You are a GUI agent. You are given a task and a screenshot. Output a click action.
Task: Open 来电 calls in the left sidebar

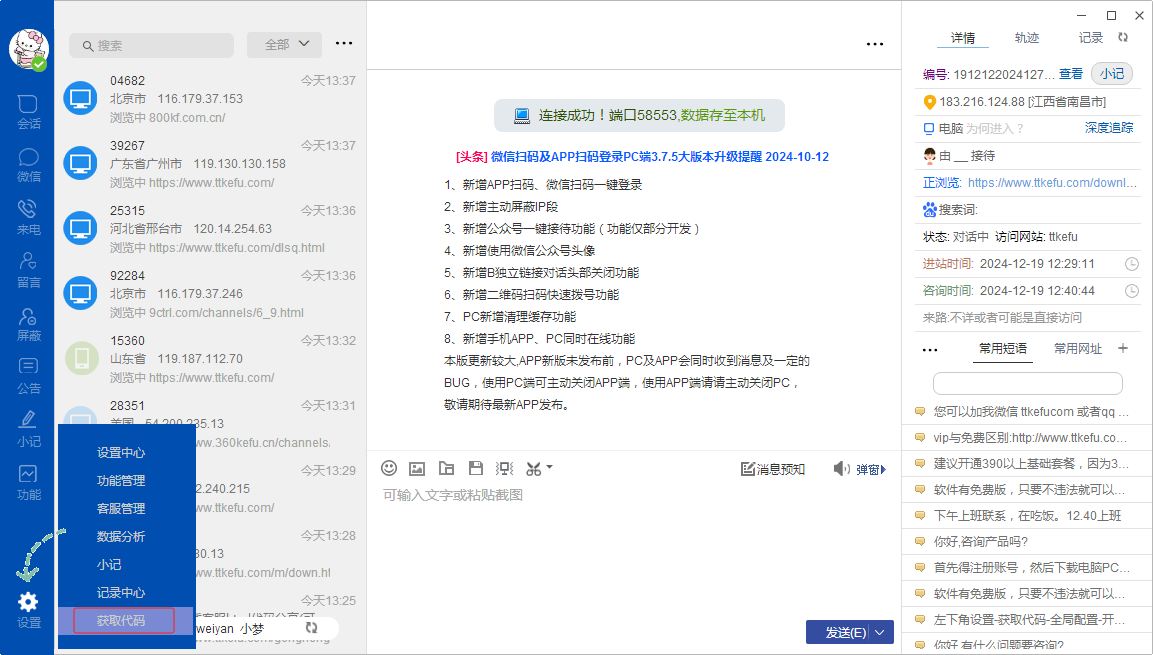tap(29, 214)
